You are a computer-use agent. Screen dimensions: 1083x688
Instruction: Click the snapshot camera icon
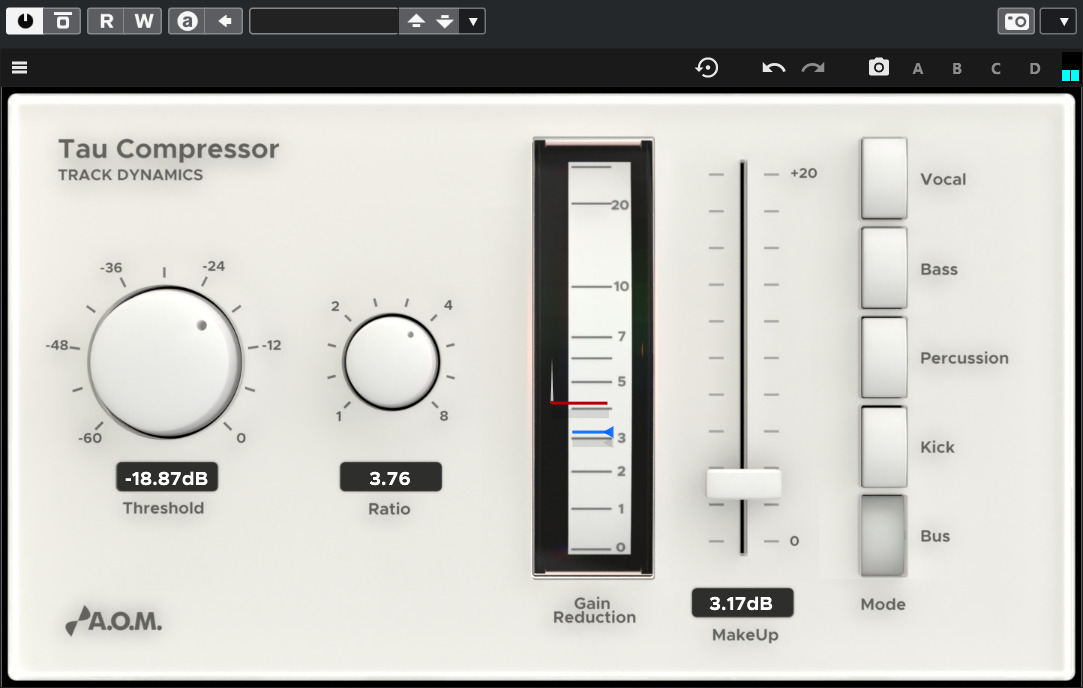click(x=878, y=68)
